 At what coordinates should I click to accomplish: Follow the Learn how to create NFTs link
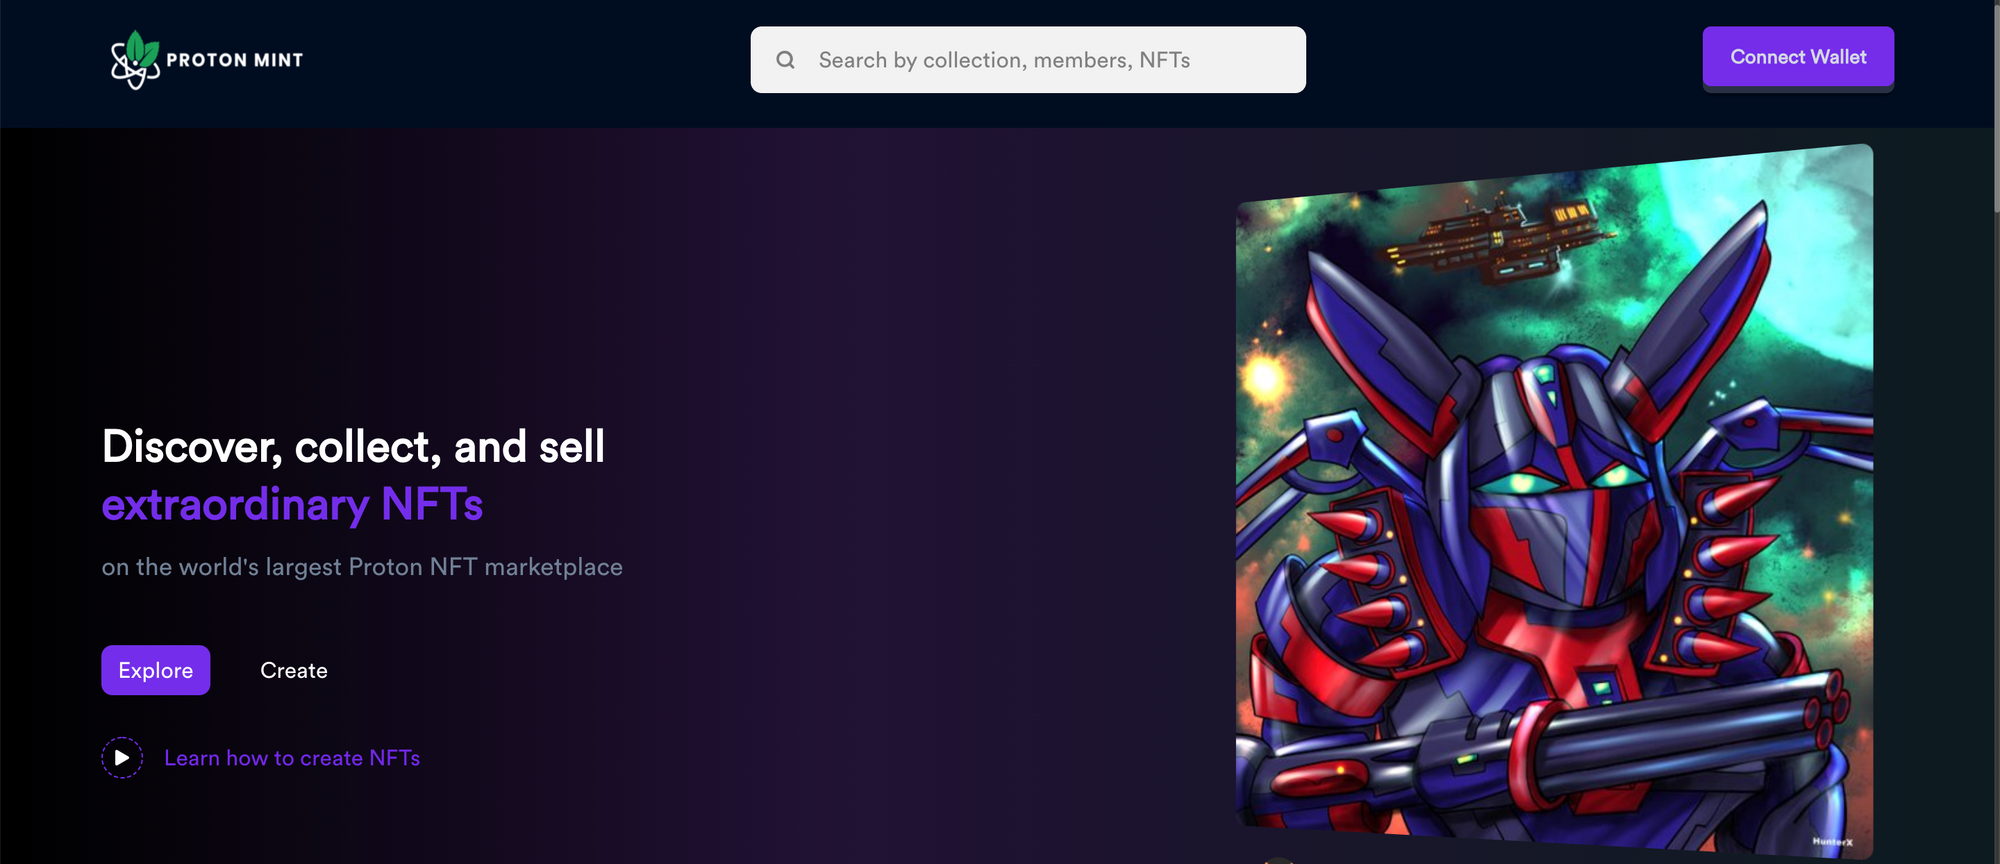click(292, 758)
